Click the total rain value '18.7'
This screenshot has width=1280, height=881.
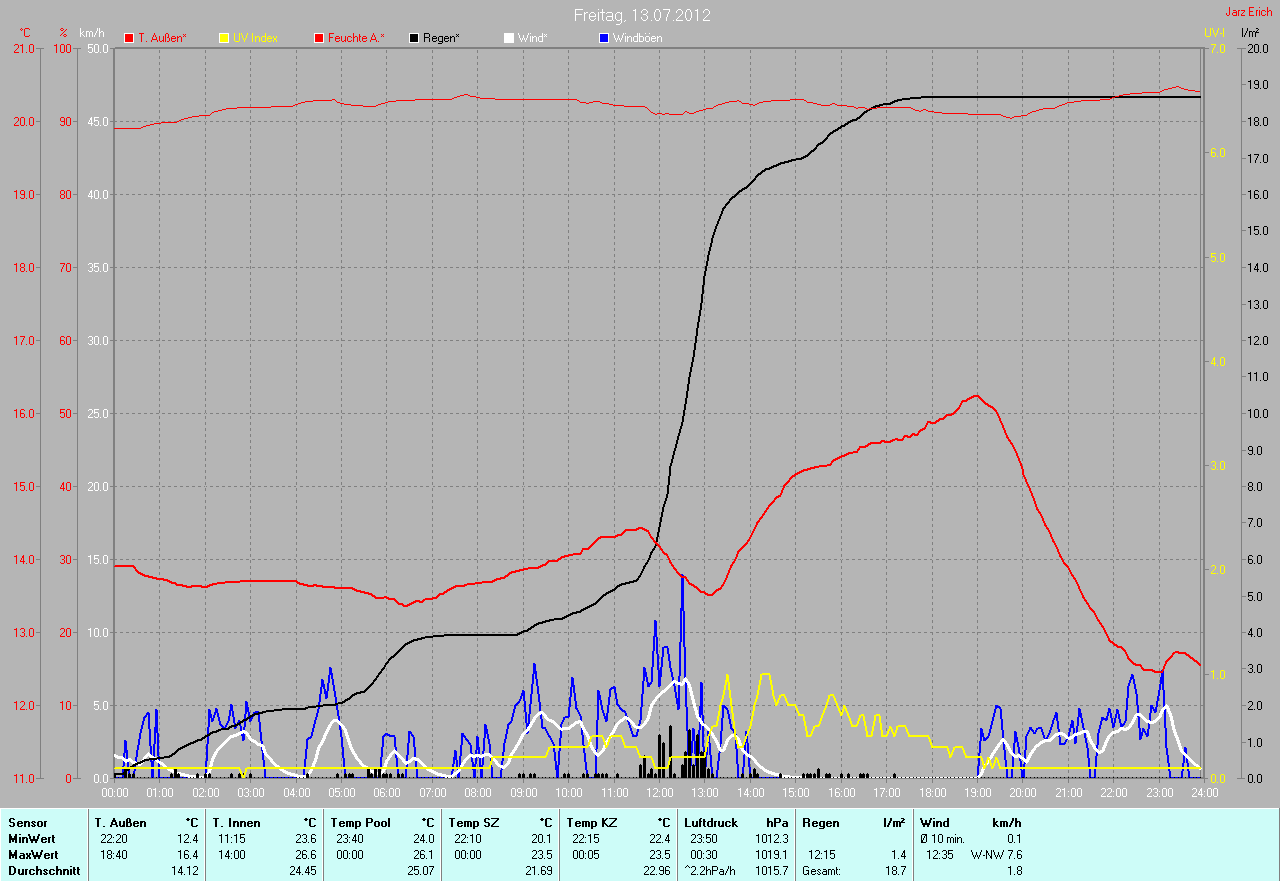(896, 871)
